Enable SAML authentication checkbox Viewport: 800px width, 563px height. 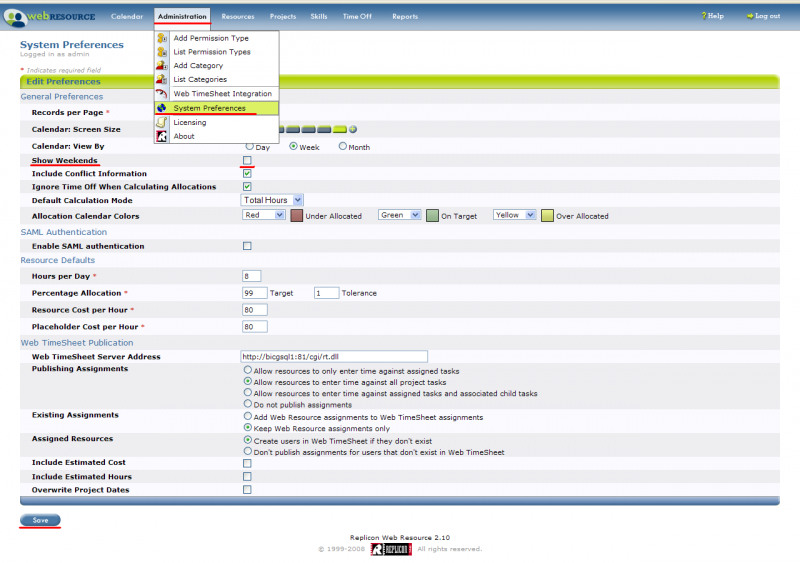pyautogui.click(x=247, y=246)
